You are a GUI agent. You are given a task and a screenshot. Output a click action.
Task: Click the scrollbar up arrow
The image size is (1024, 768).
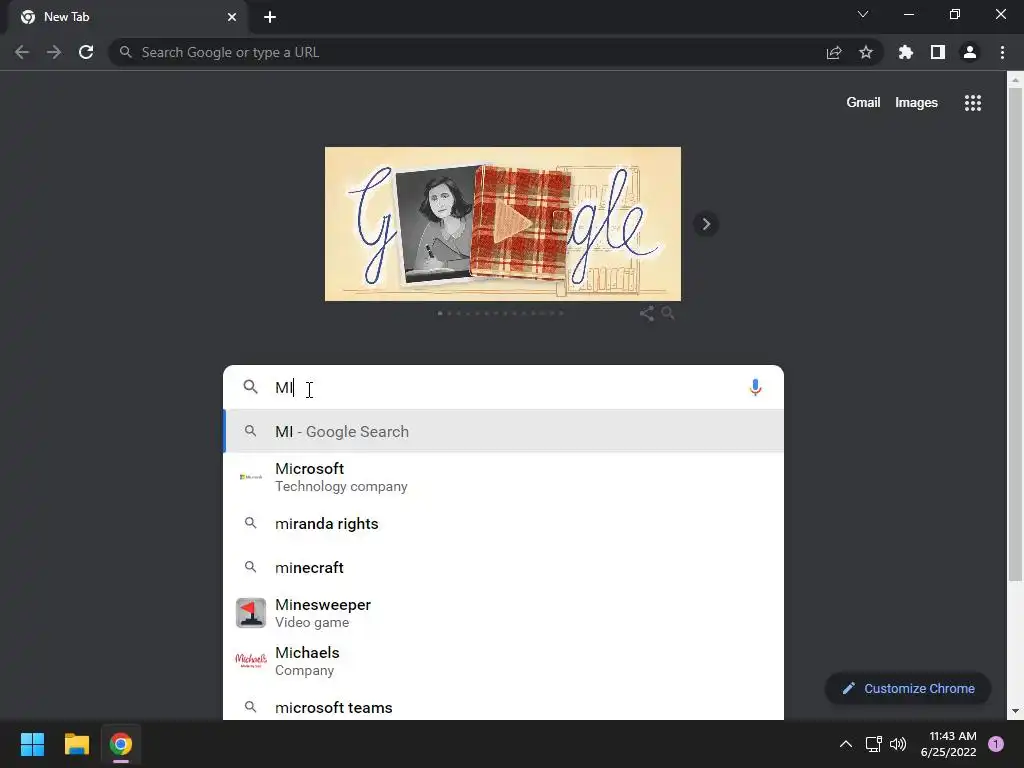(1015, 80)
